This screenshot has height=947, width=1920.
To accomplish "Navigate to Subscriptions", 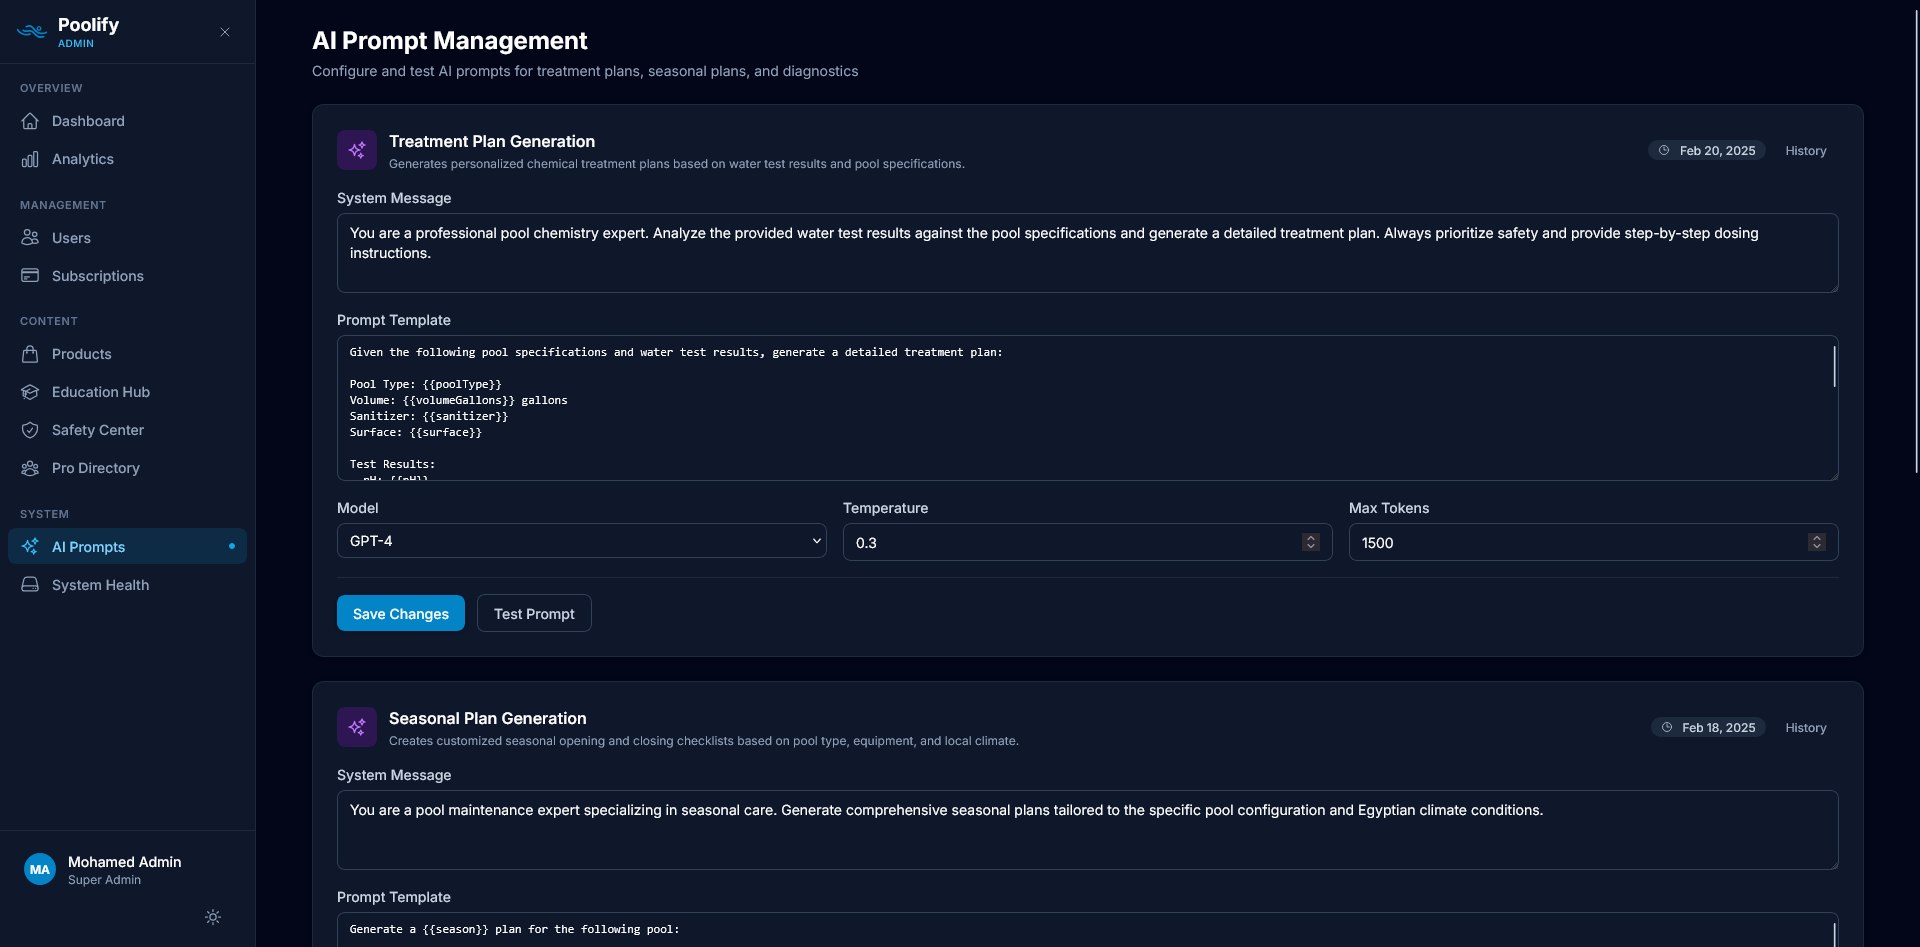I will point(127,276).
